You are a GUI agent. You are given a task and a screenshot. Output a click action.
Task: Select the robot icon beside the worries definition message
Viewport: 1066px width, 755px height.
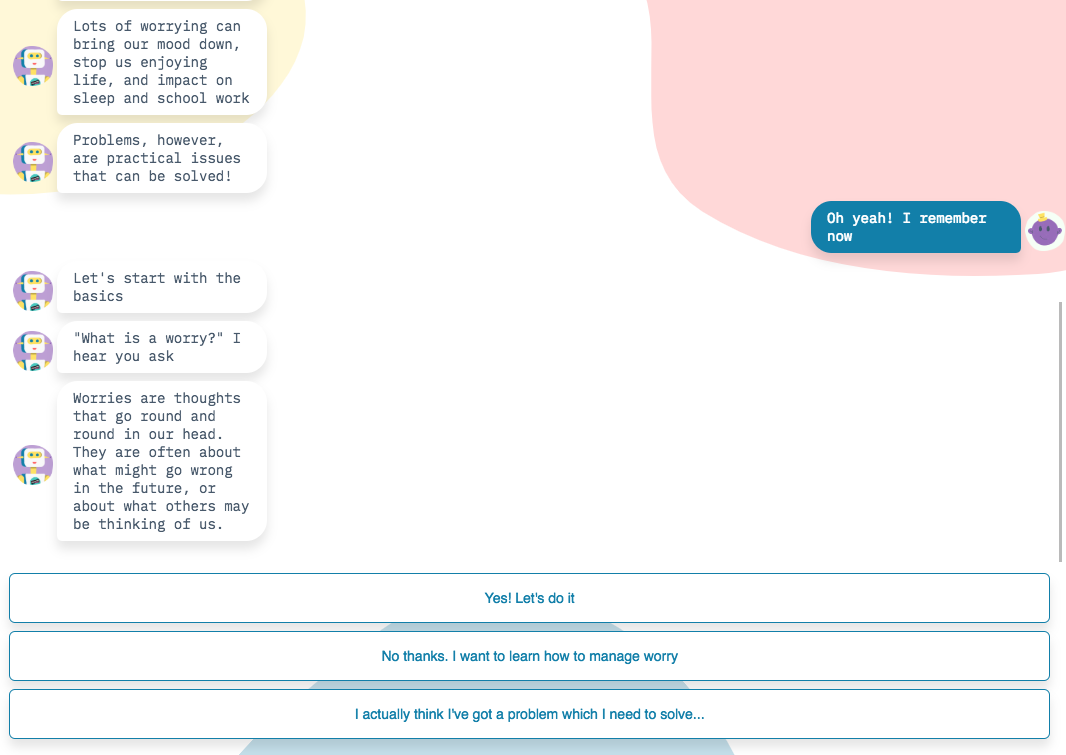[33, 465]
